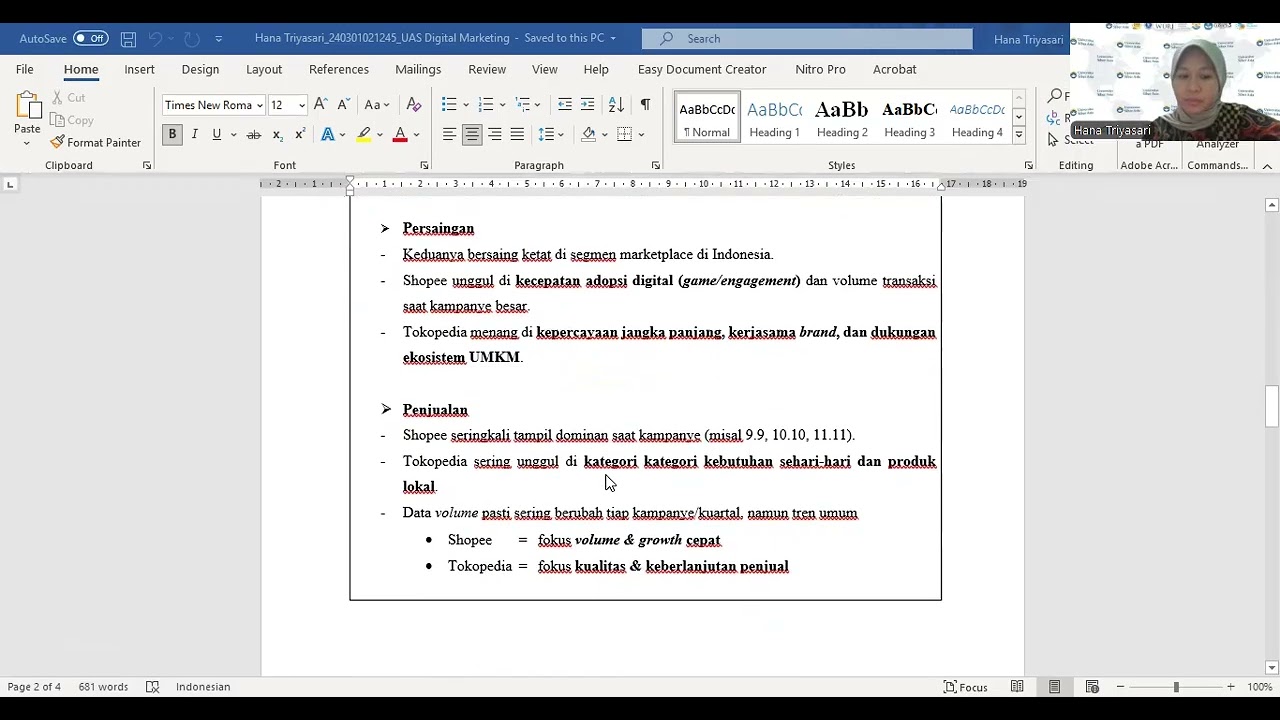Toggle Underline formatting
This screenshot has height=720, width=1280.
click(216, 134)
